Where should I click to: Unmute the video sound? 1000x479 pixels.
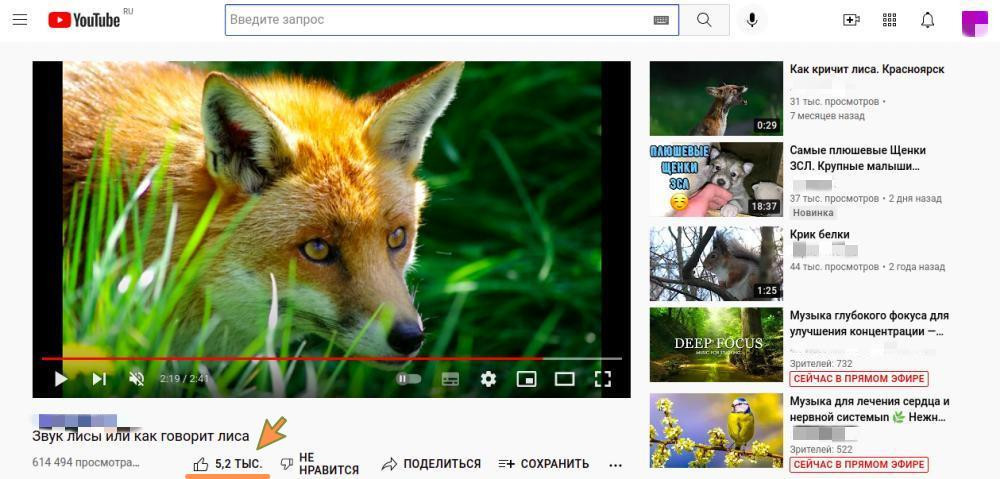tap(137, 379)
